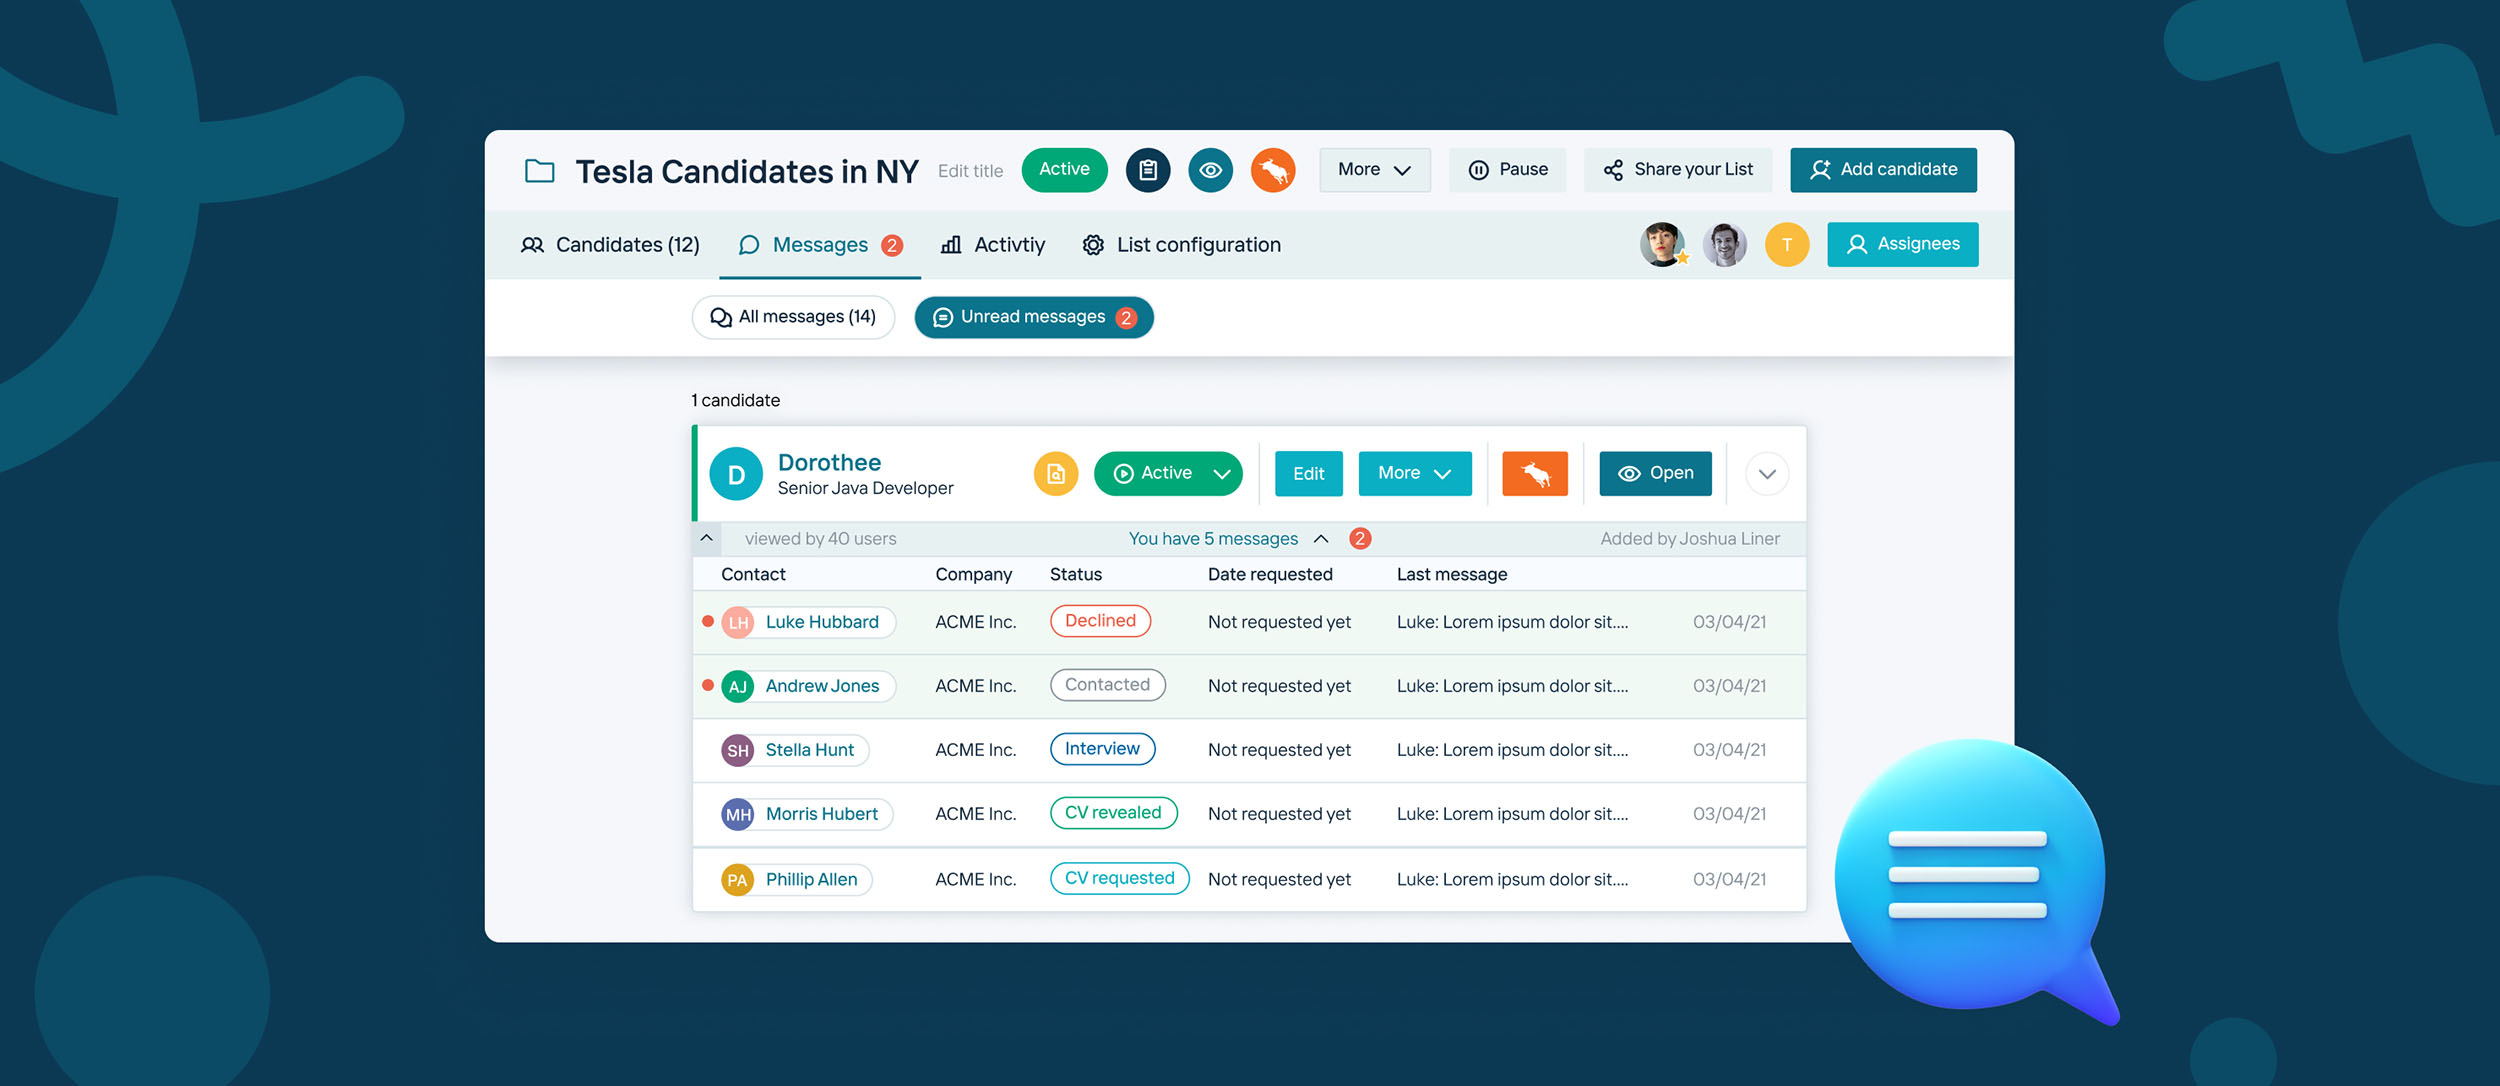This screenshot has width=2500, height=1086.
Task: Click the clipboard icon in header
Action: pos(1147,170)
